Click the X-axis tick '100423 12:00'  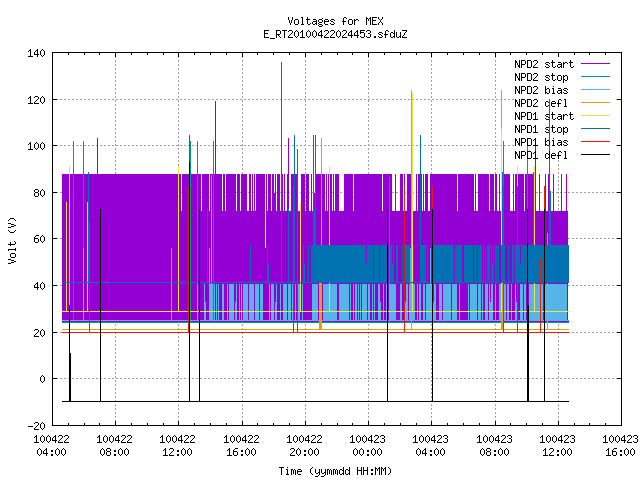click(558, 446)
